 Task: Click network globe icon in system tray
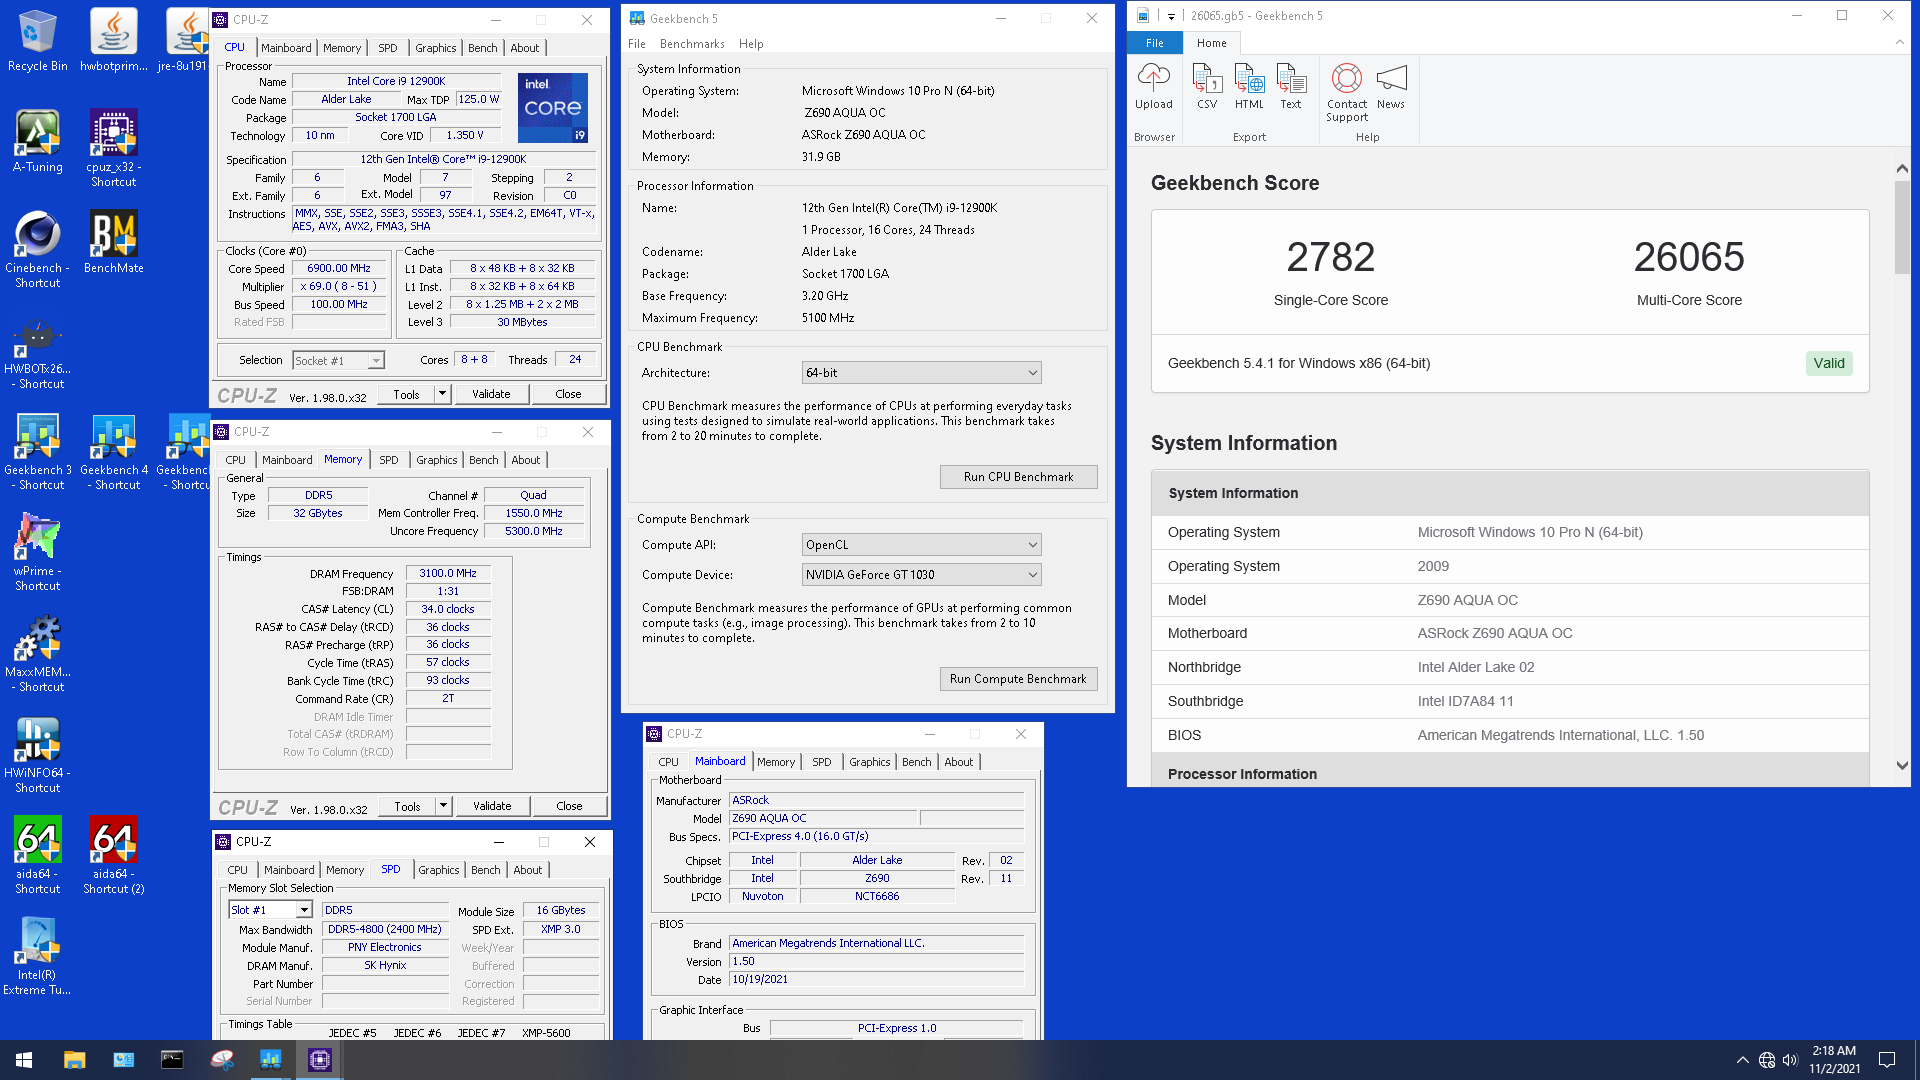click(x=1767, y=1060)
